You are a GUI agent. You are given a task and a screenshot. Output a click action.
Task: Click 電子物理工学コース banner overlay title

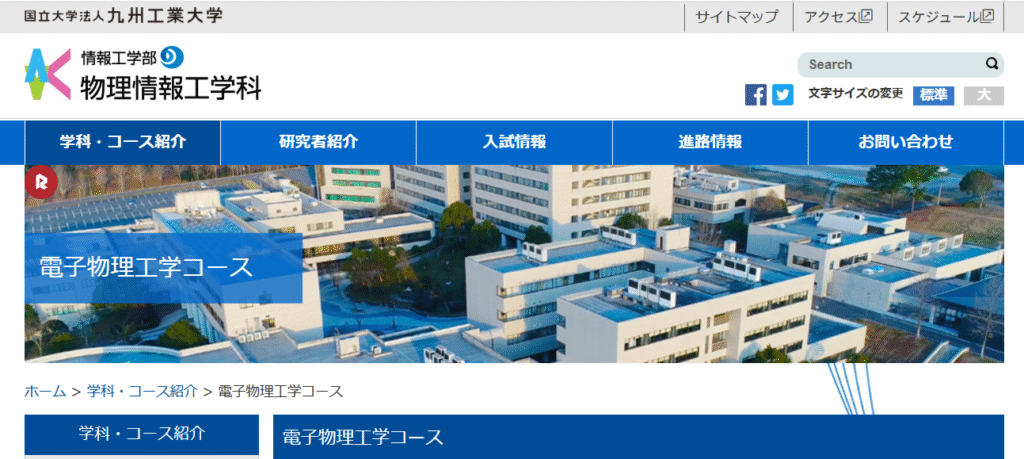click(x=146, y=268)
